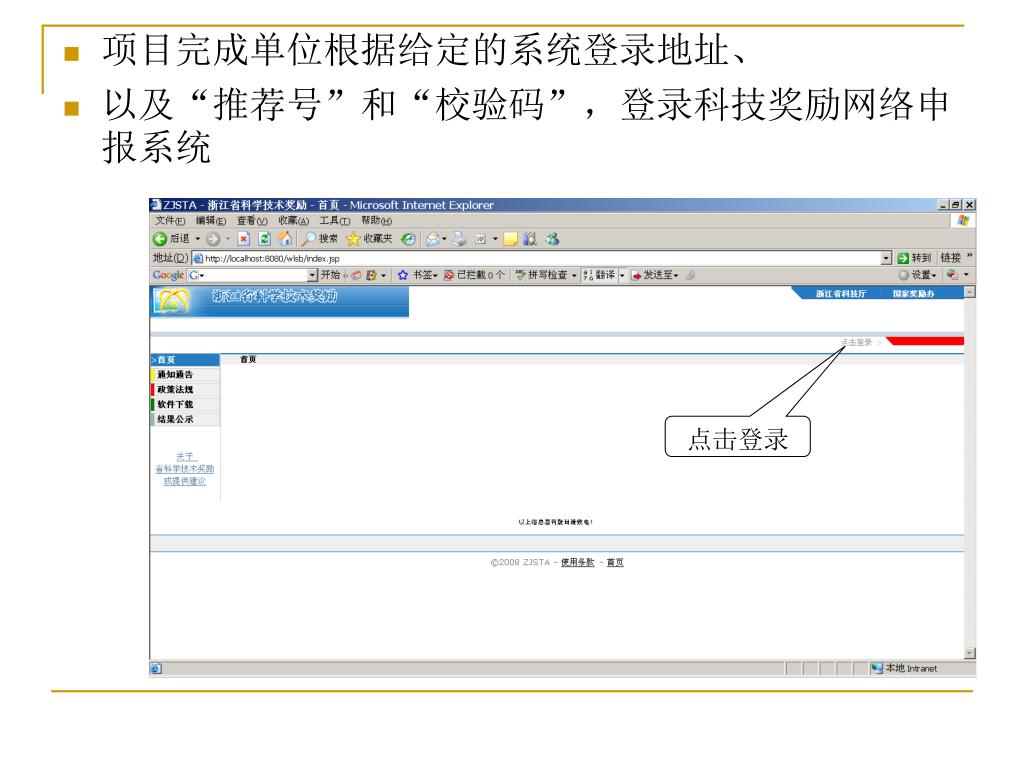This screenshot has width=1024, height=768.
Task: Click the translate (翻译) button on Google toolbar
Action: (x=600, y=275)
